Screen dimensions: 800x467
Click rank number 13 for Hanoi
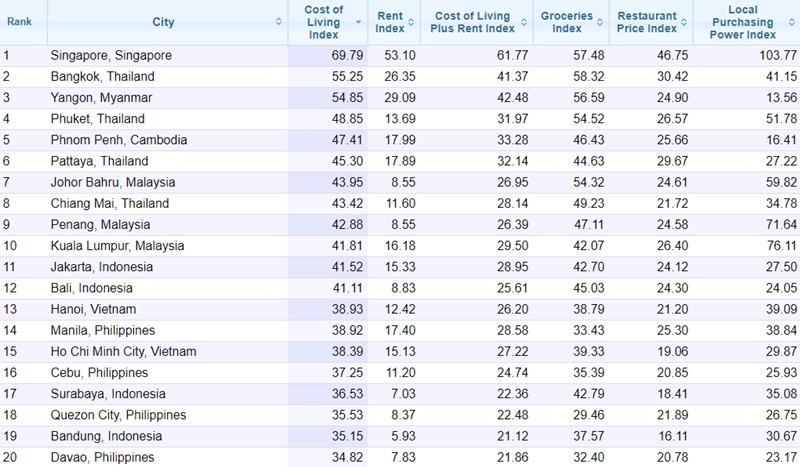(x=10, y=309)
